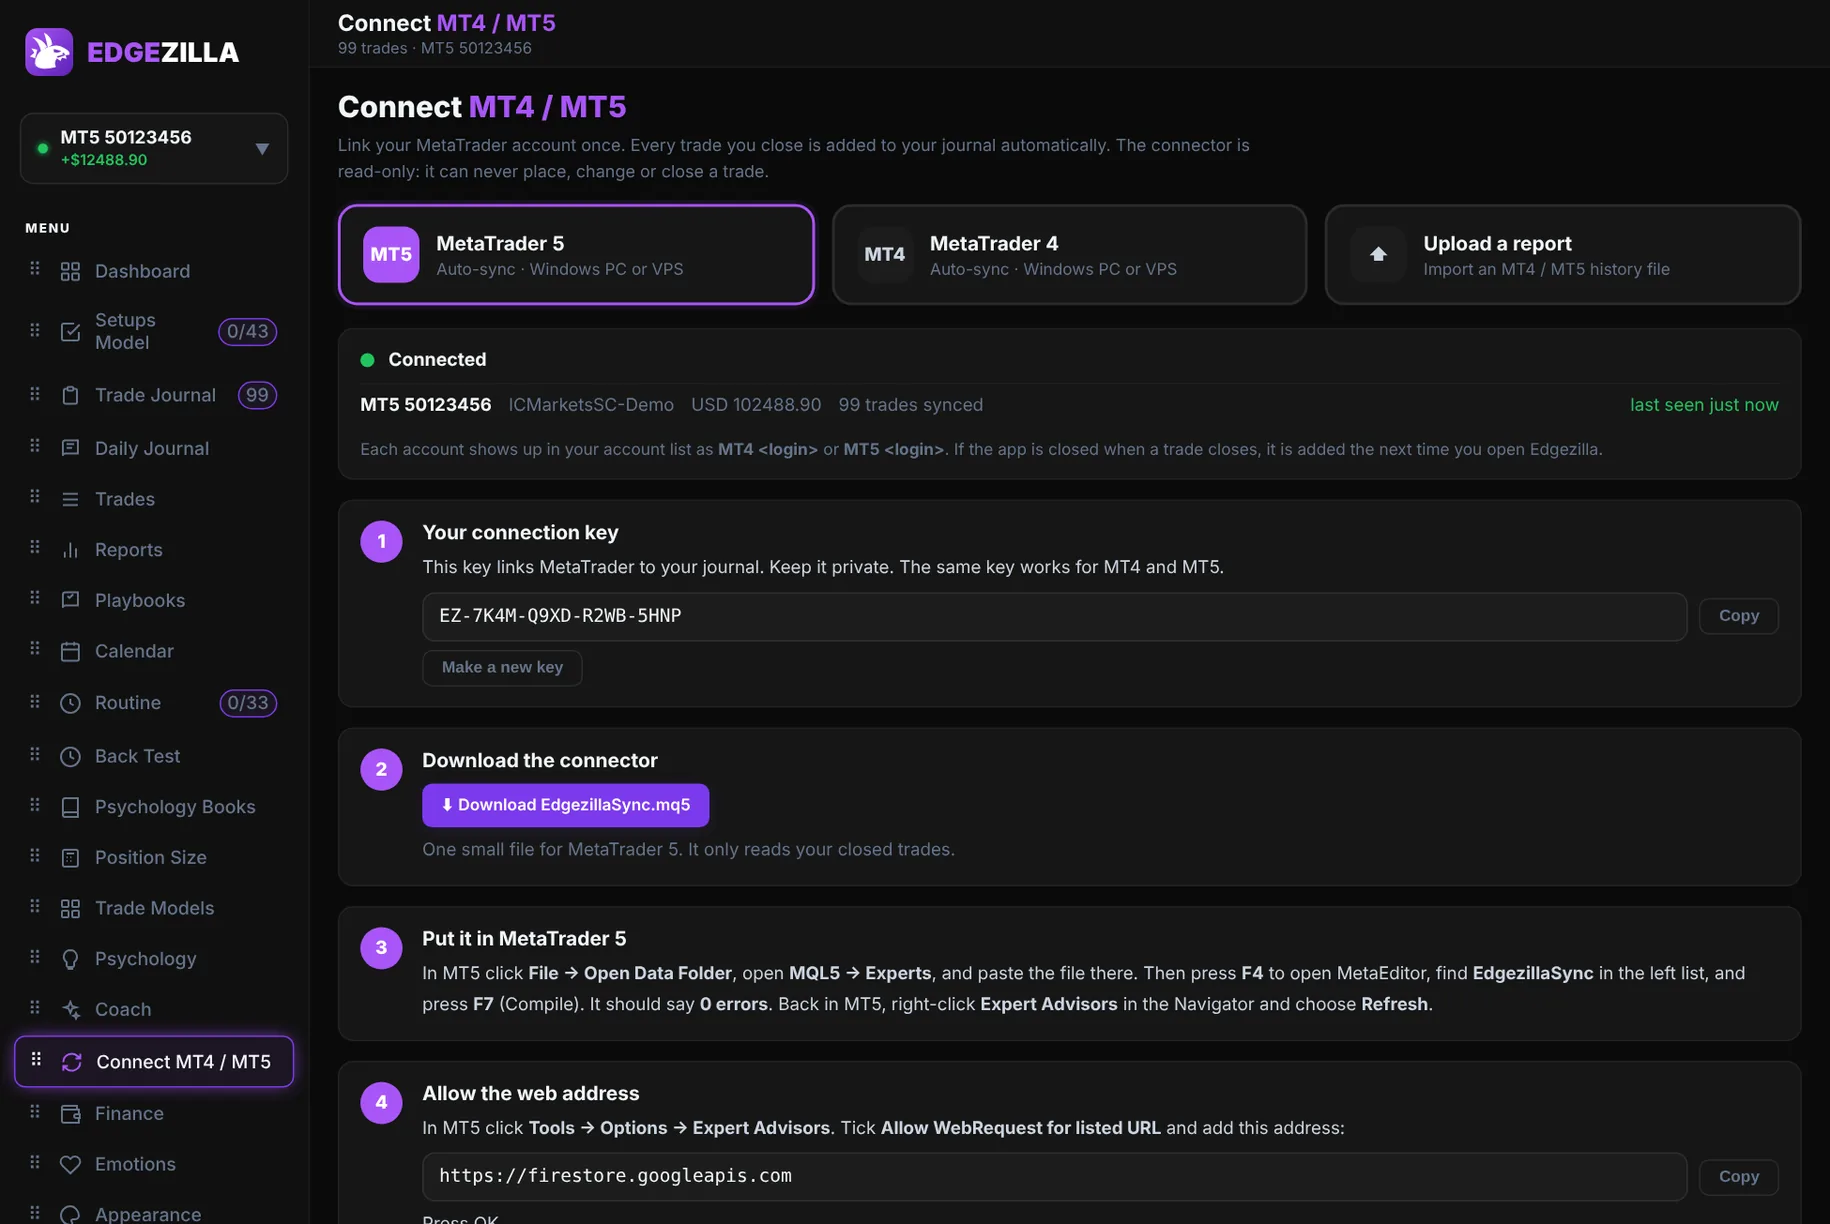This screenshot has width=1830, height=1224.
Task: Open the Coach sparkle icon
Action: pos(70,1010)
